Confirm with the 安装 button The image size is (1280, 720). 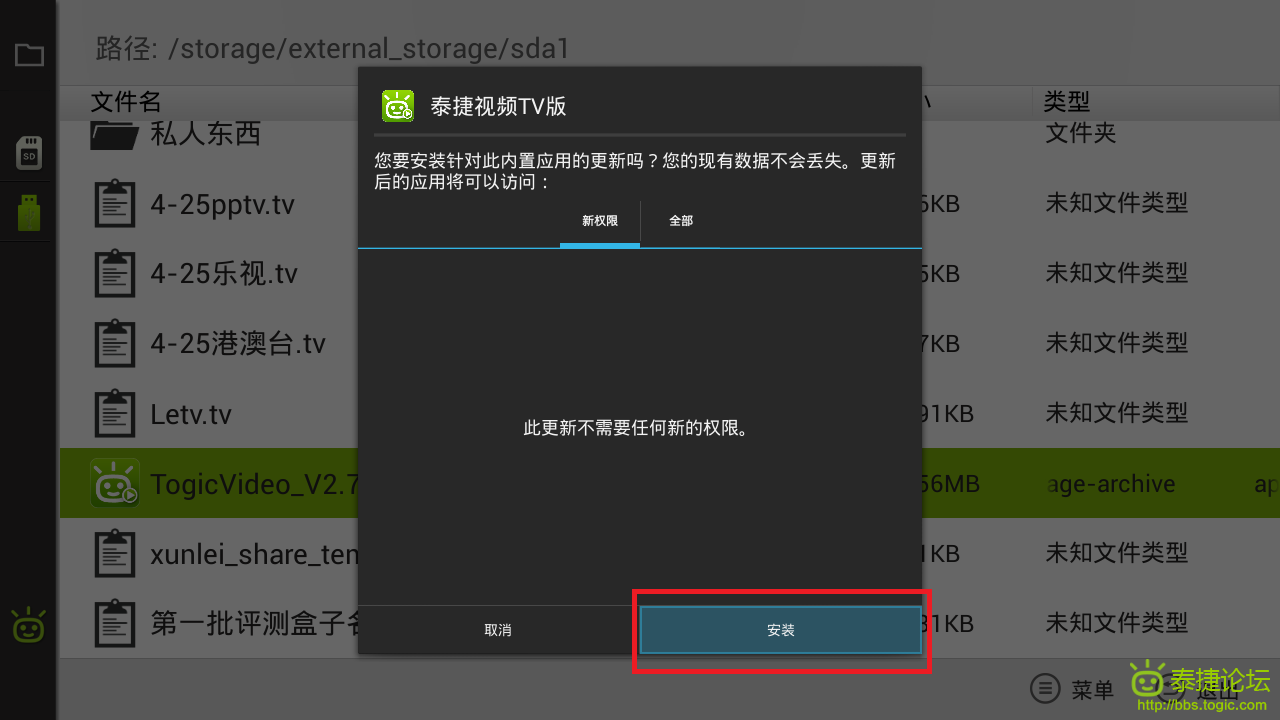(x=781, y=630)
